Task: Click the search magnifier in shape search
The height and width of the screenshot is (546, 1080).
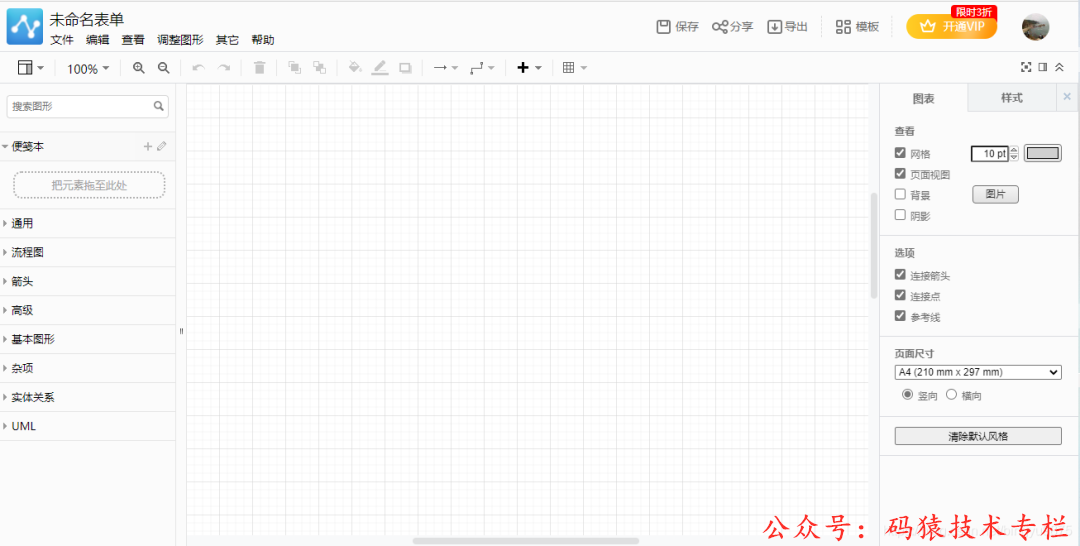Action: coord(159,106)
